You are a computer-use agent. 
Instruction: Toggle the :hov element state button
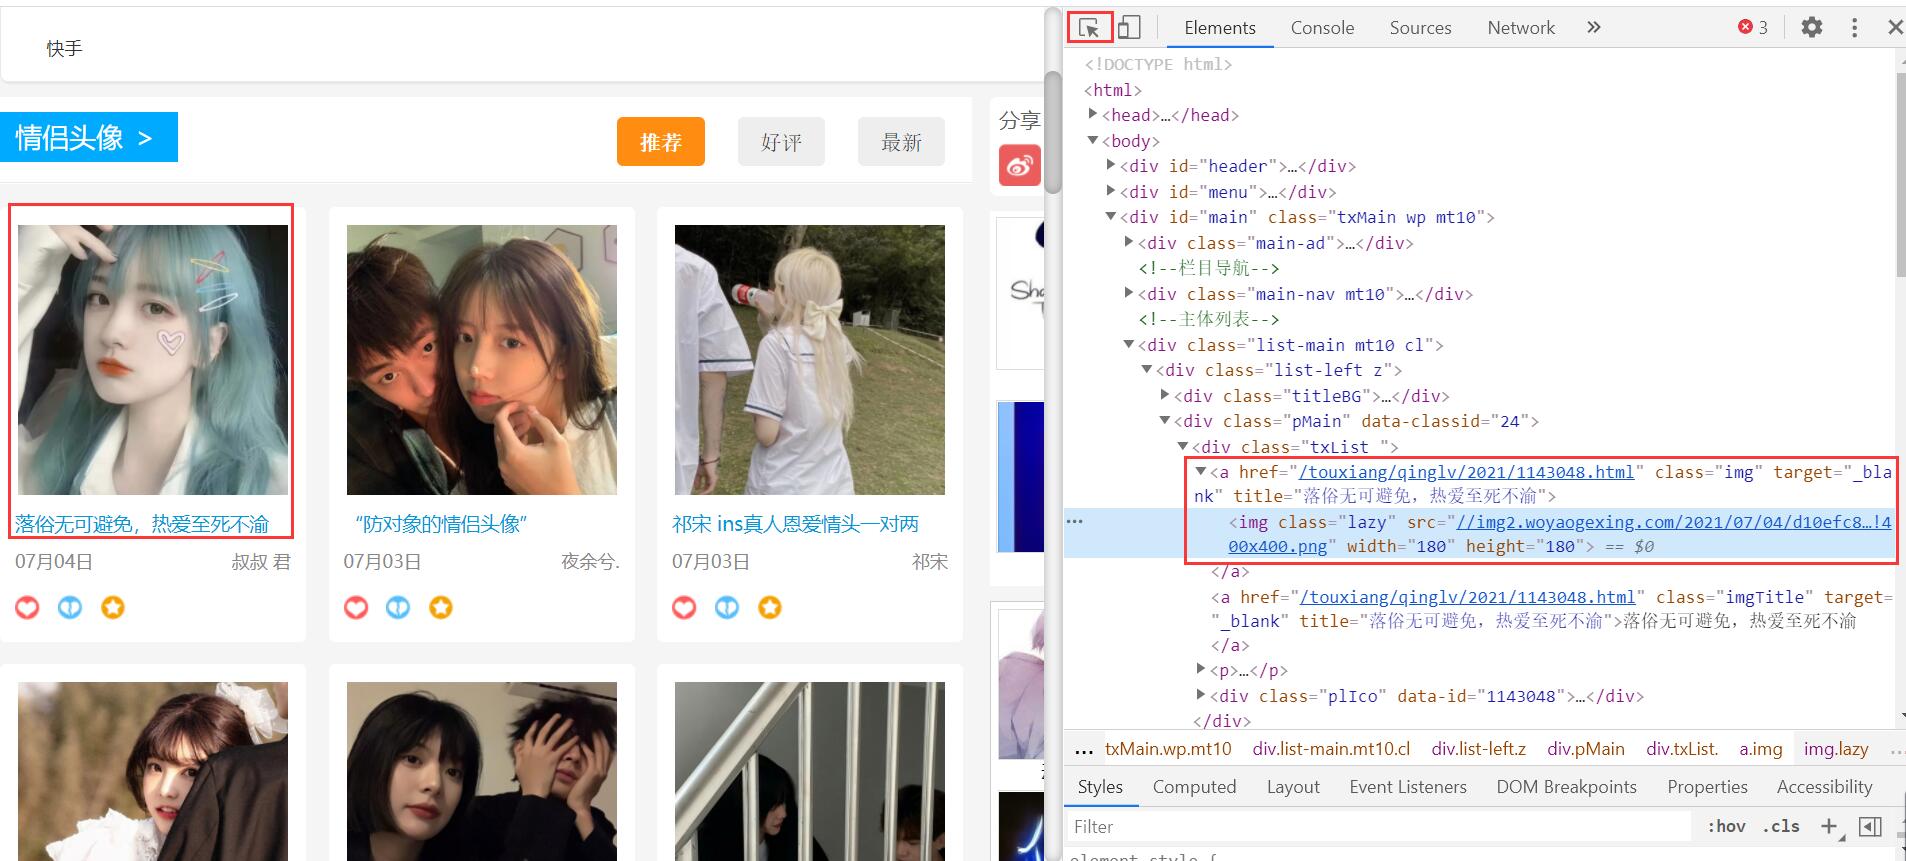pyautogui.click(x=1726, y=826)
